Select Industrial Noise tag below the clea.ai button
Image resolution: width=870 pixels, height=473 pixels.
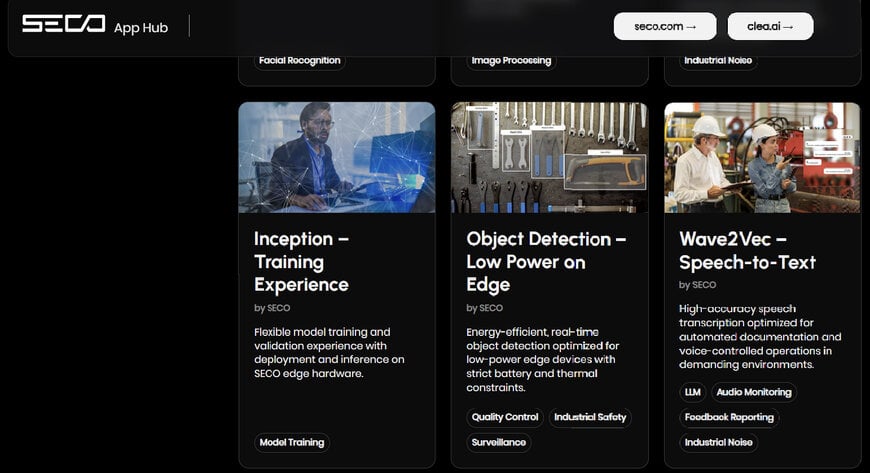718,60
